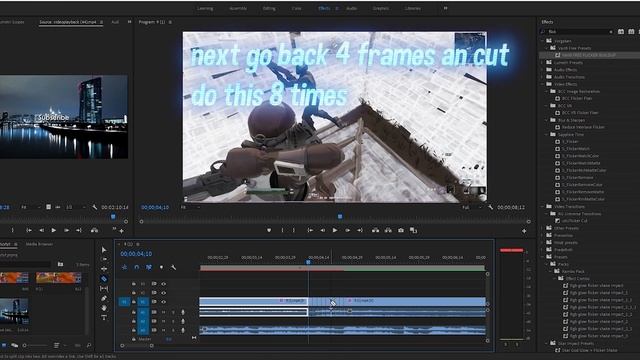Toggle V1 track output eye

click(164, 302)
